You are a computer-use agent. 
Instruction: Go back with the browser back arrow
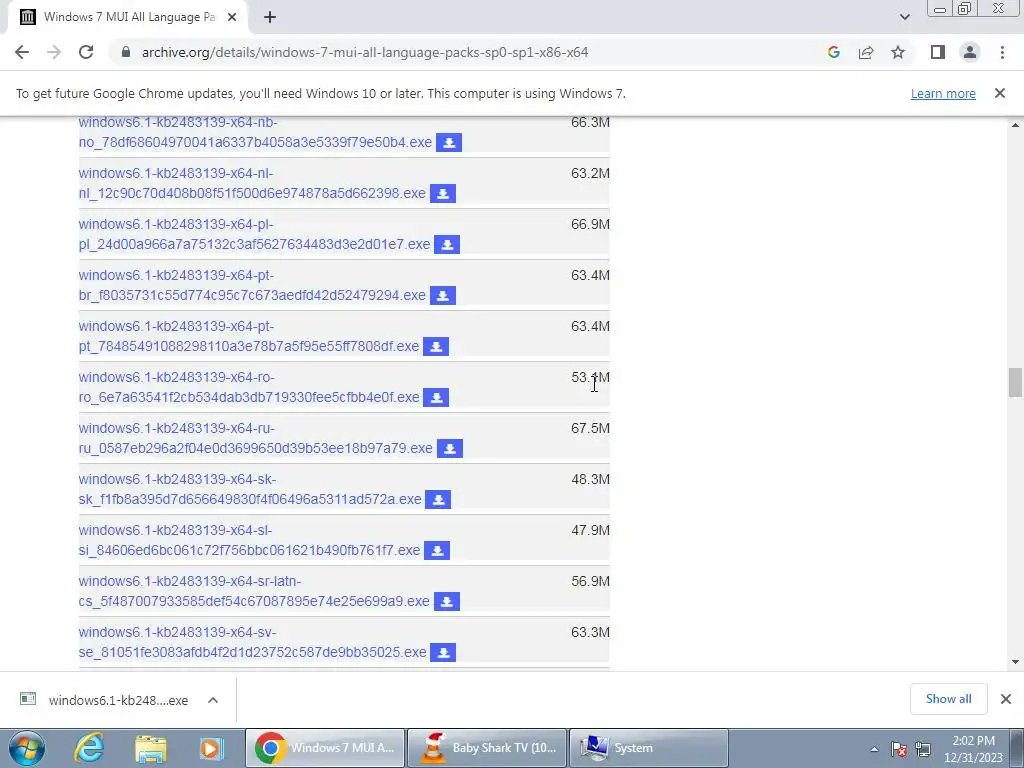click(22, 52)
